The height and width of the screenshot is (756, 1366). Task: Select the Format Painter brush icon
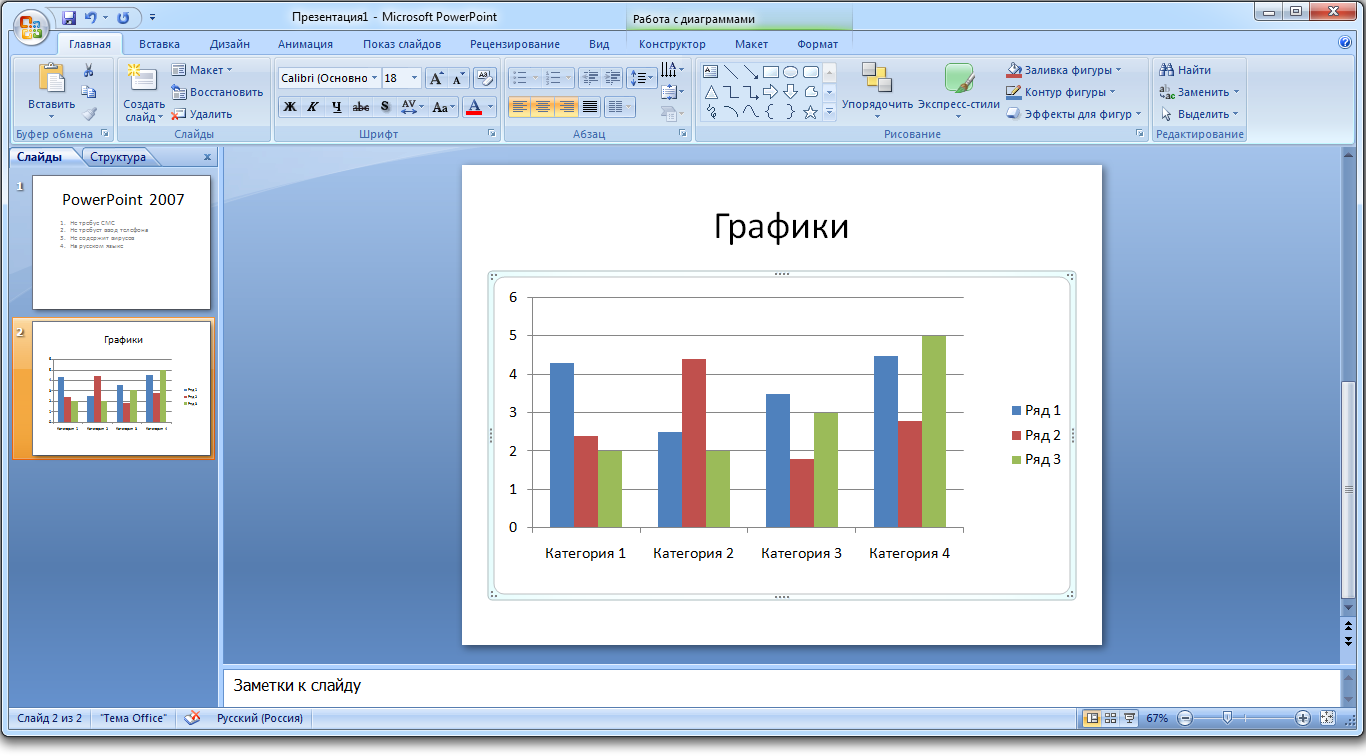[89, 114]
